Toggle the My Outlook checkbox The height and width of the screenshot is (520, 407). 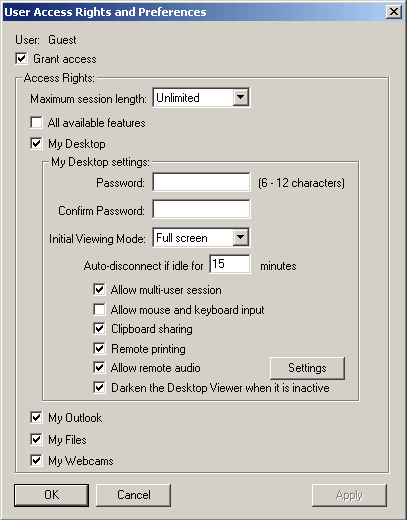point(36,417)
